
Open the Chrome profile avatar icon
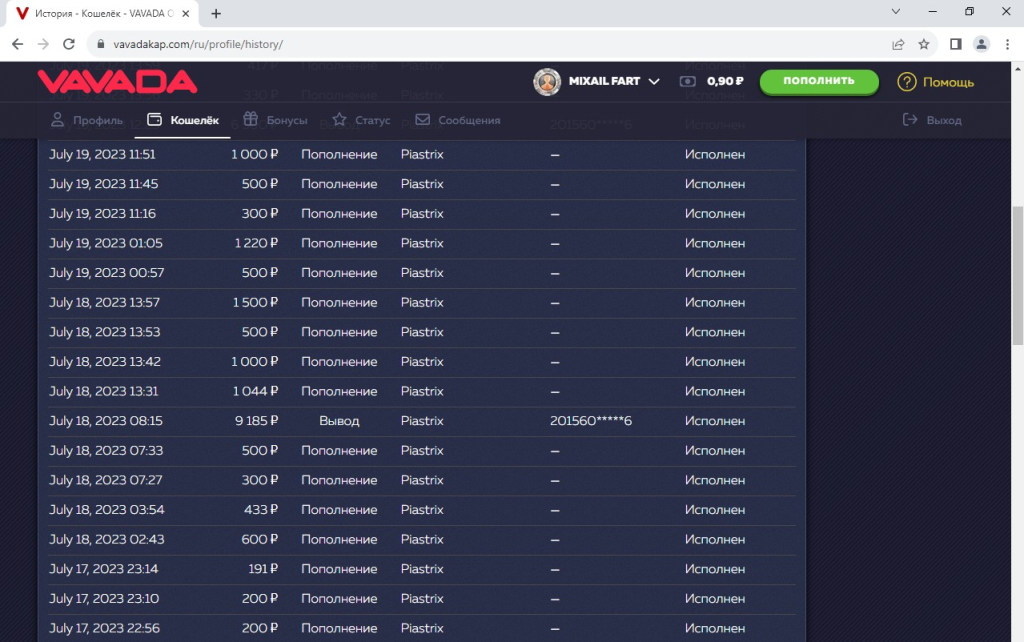[981, 44]
